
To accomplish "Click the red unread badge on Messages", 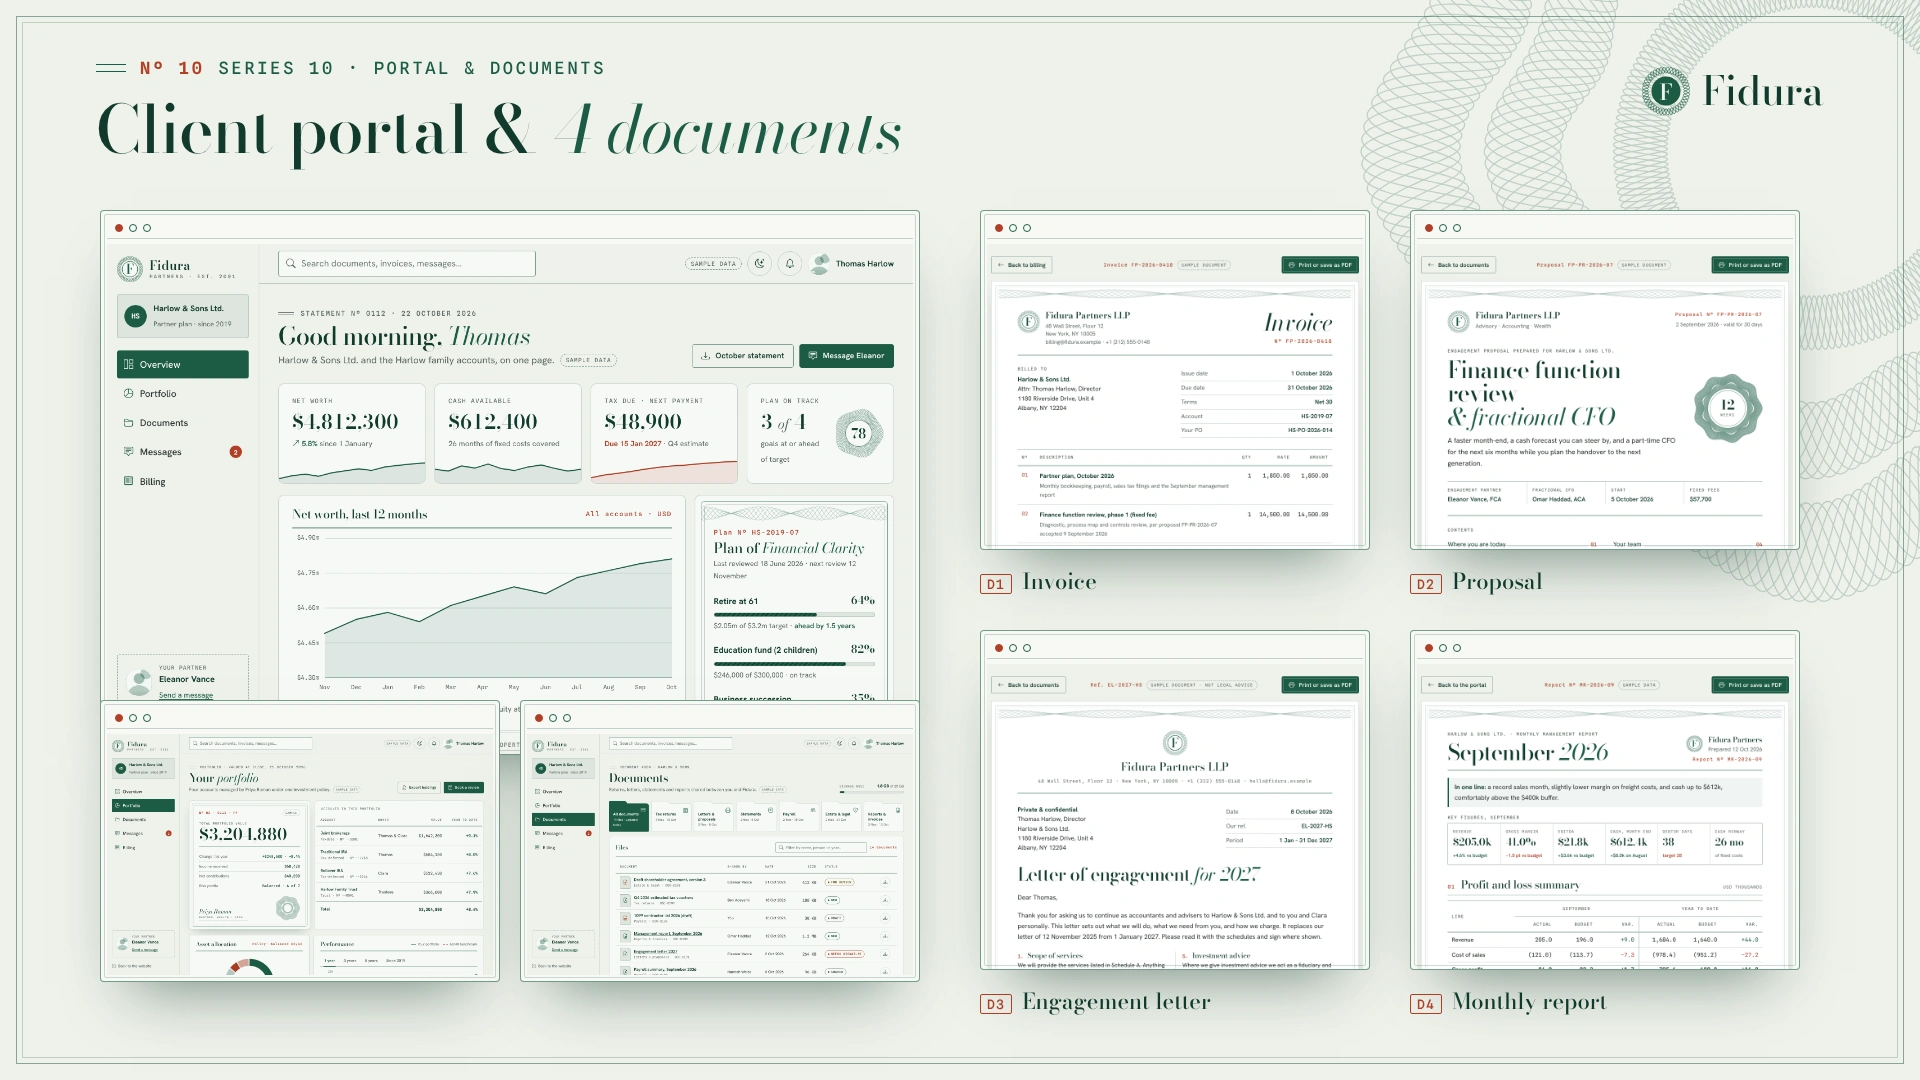I will (236, 452).
